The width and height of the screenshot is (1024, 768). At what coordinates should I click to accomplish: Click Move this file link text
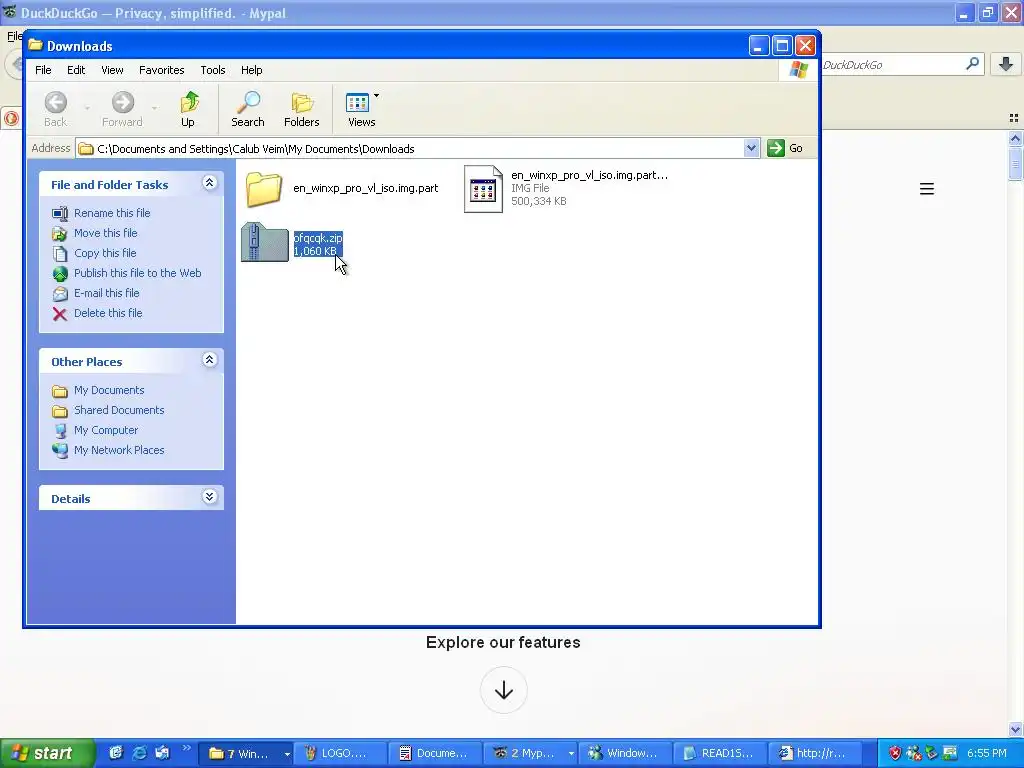[x=105, y=232]
